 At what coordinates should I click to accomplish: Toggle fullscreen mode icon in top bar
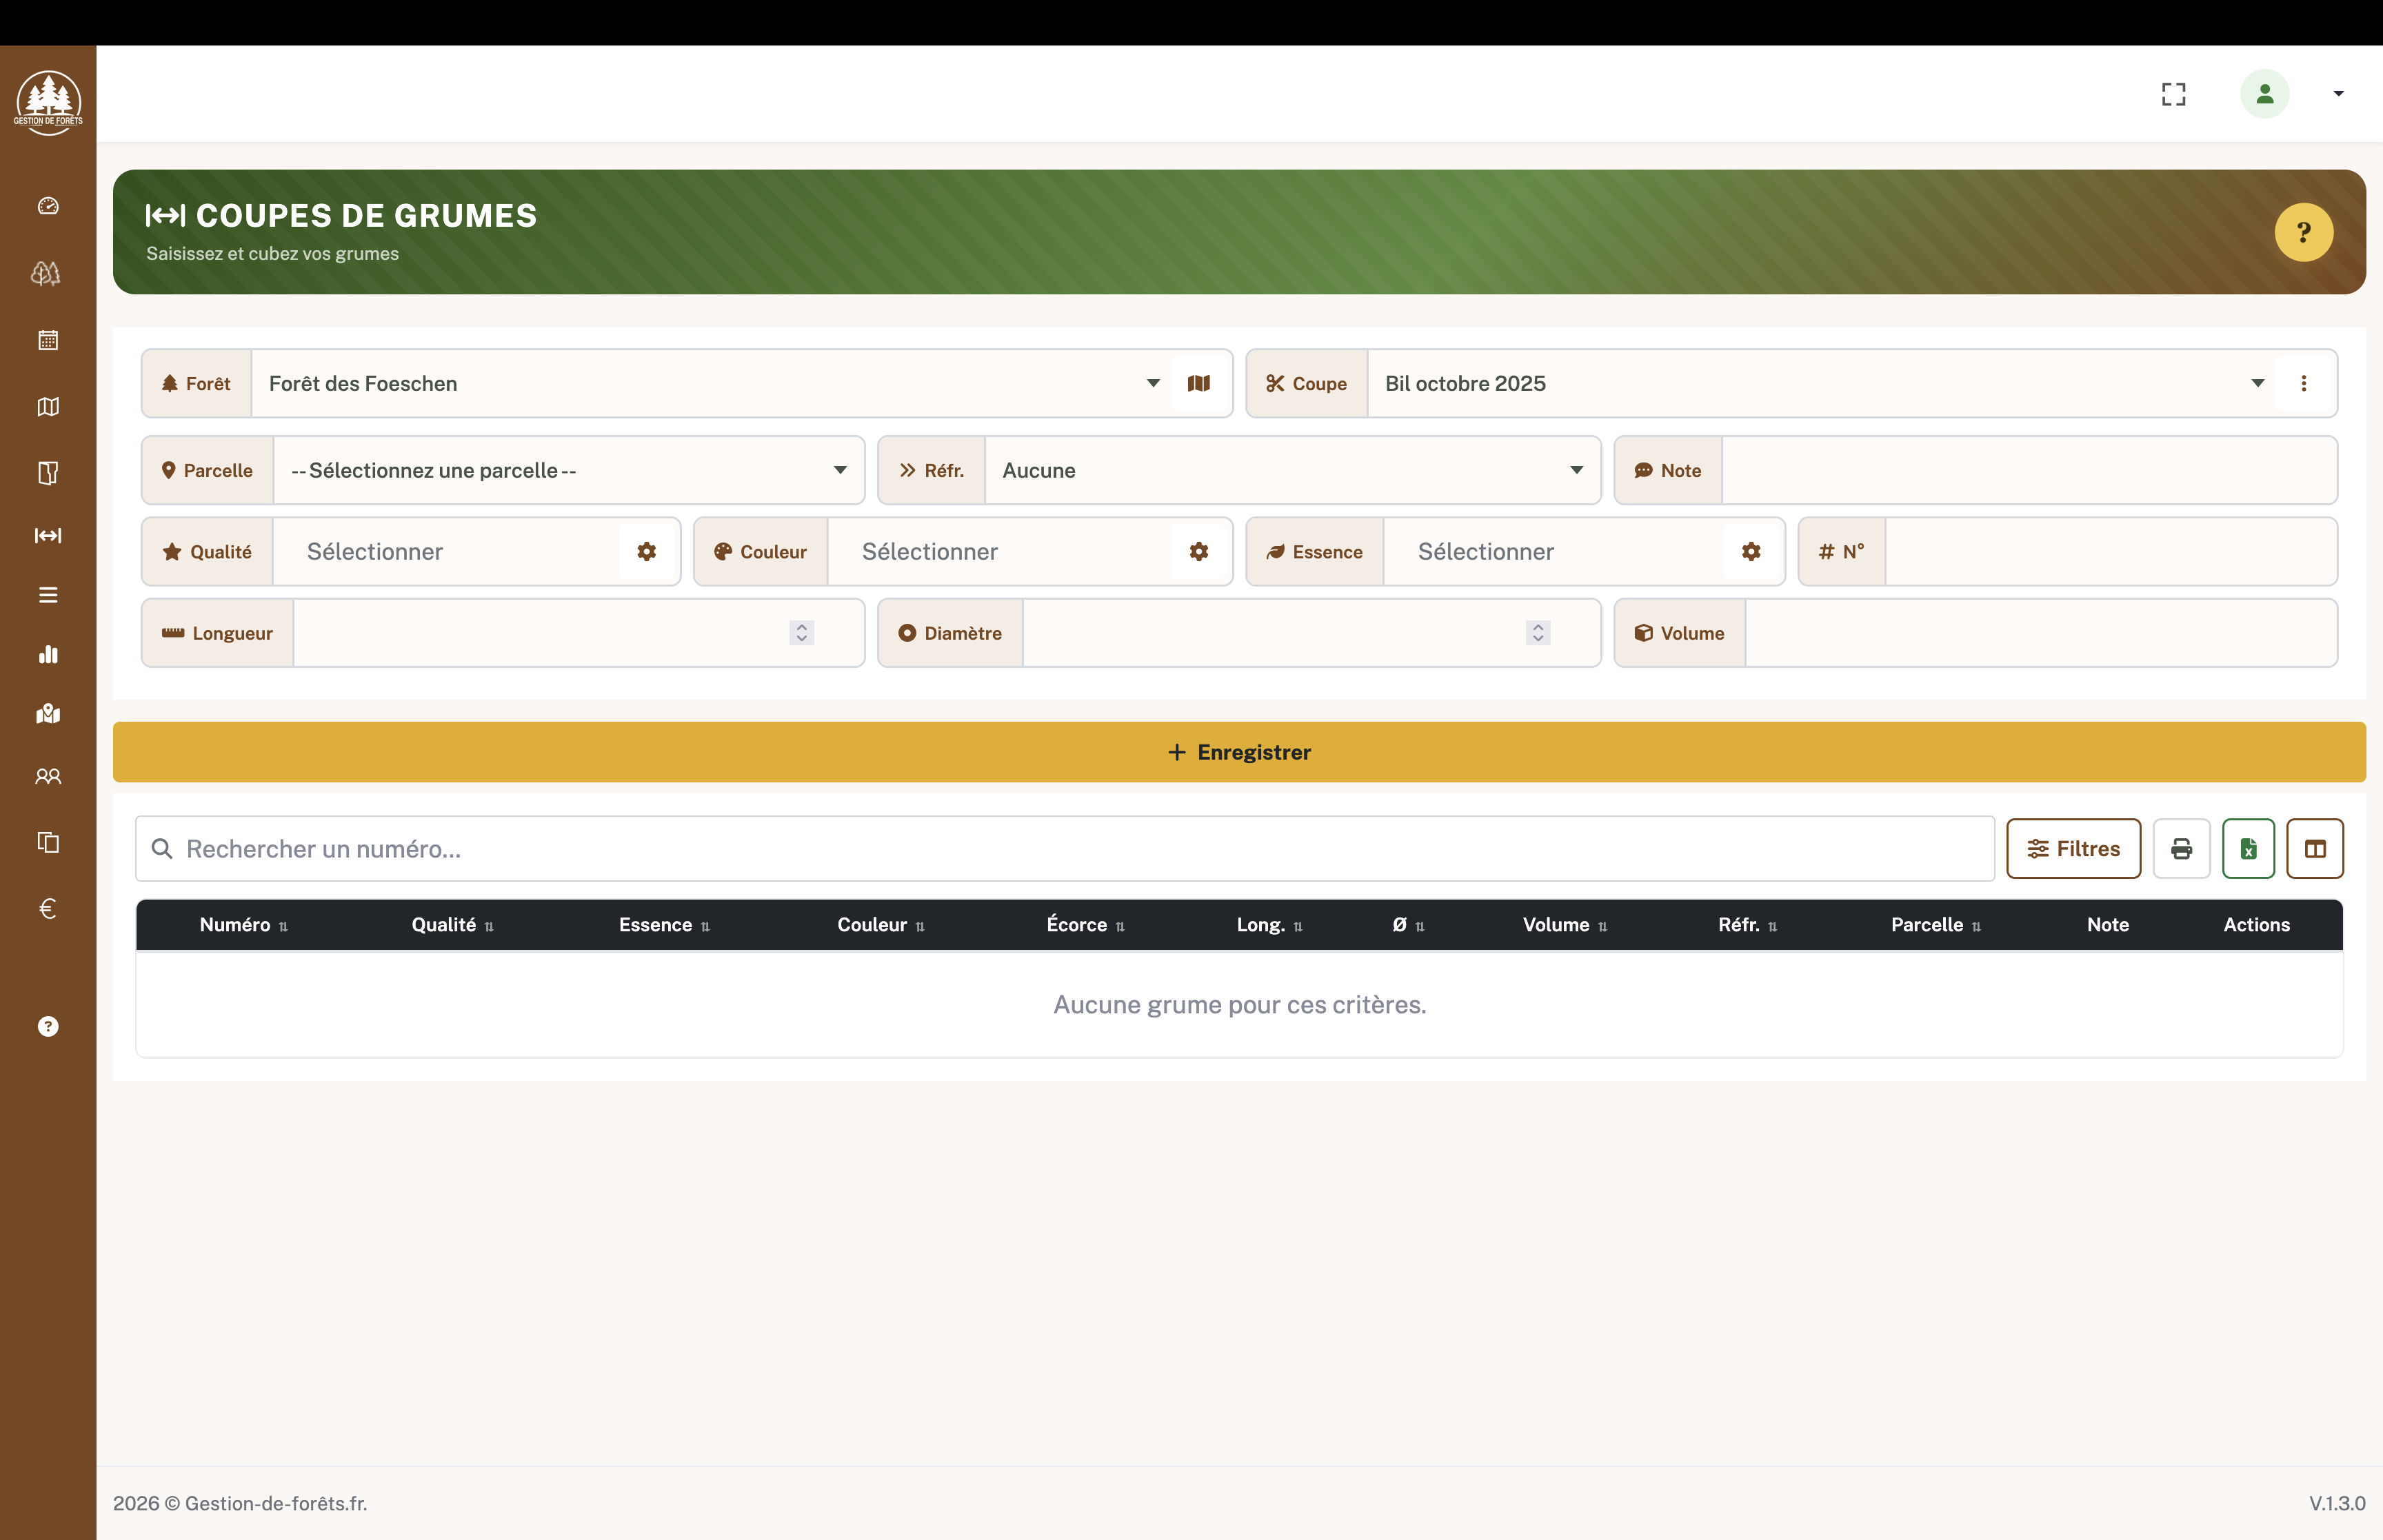point(2173,94)
